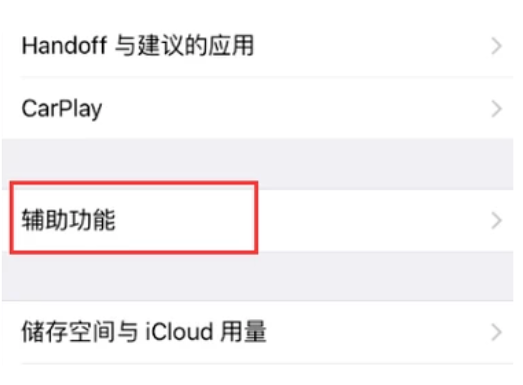
Task: Tap the arrow beside 储存空间与 iCloud 用量
Action: click(x=496, y=332)
